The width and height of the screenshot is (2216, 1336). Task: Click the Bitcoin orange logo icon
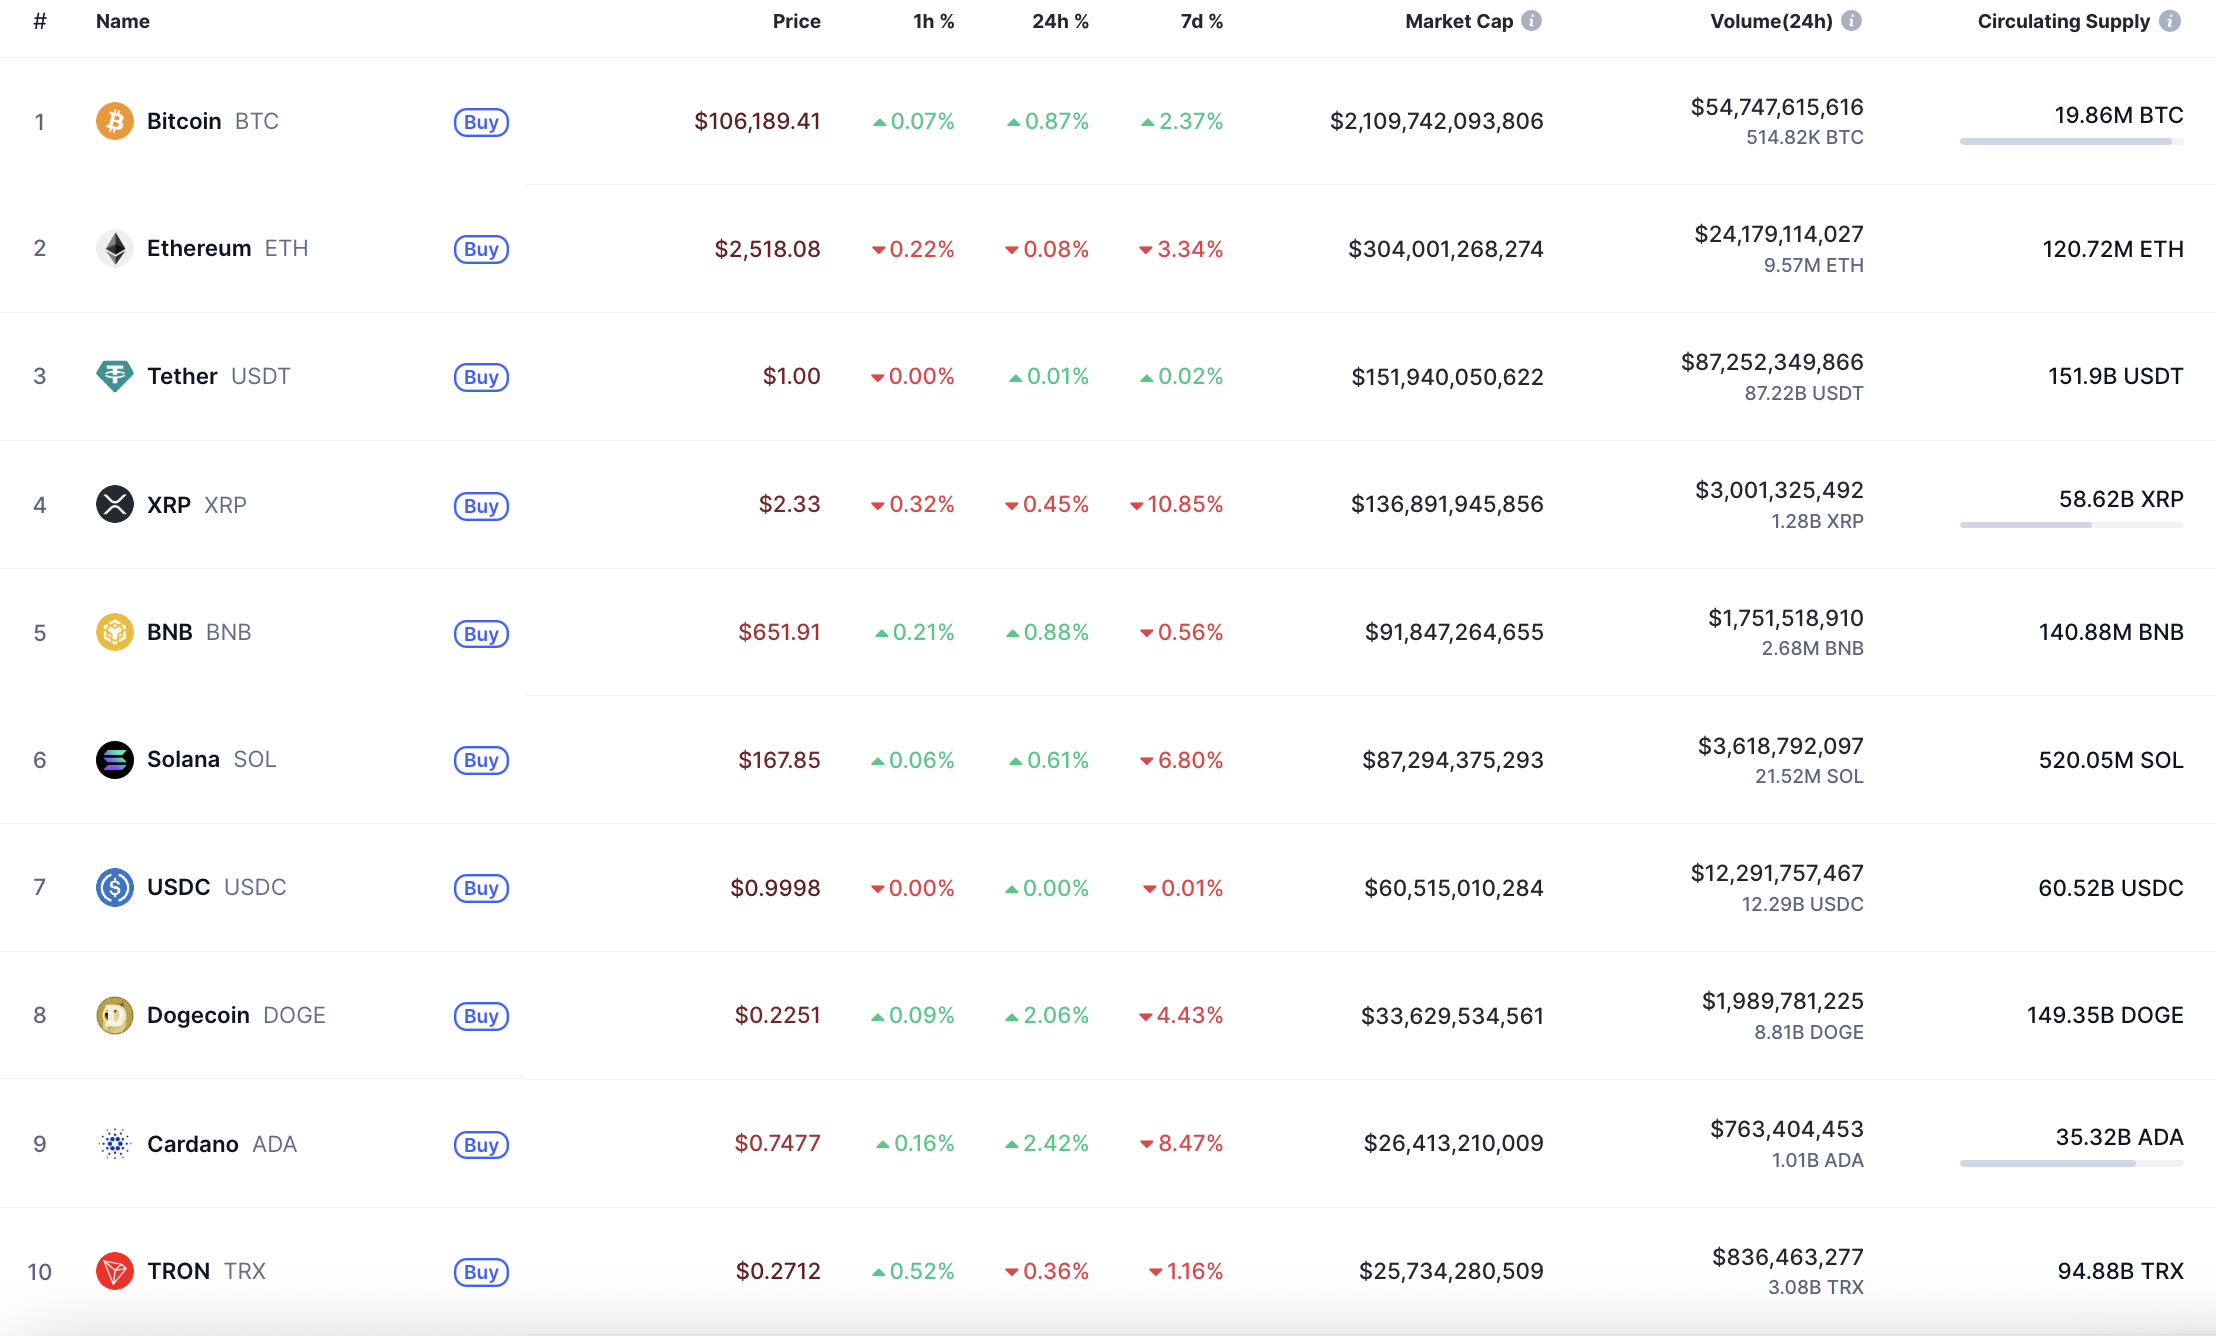115,121
